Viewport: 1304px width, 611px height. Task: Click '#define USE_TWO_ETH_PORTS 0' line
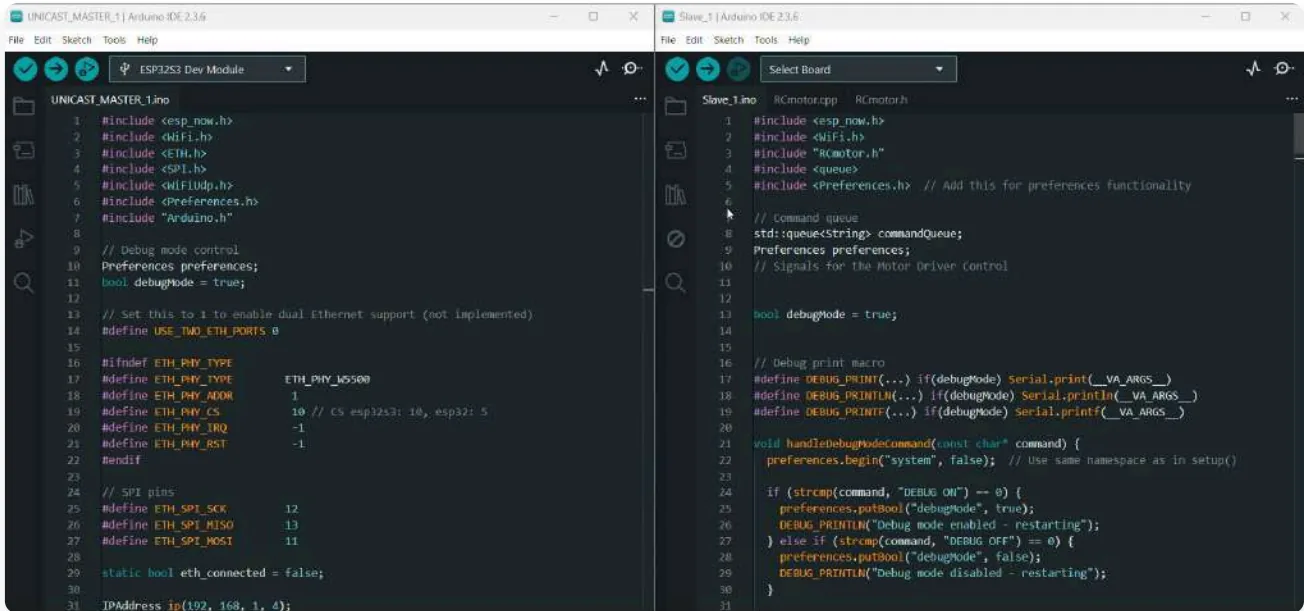coord(190,330)
